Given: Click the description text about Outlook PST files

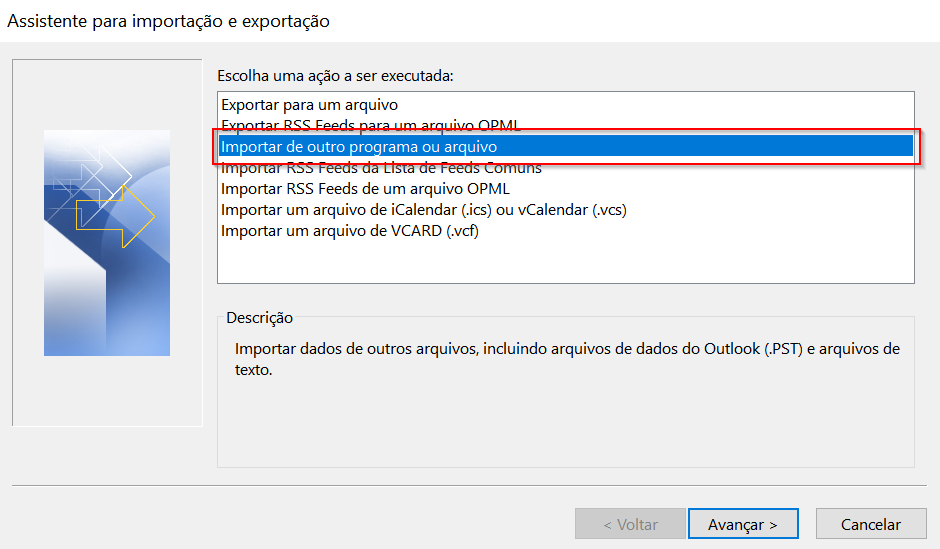Looking at the screenshot, I should pyautogui.click(x=567, y=359).
